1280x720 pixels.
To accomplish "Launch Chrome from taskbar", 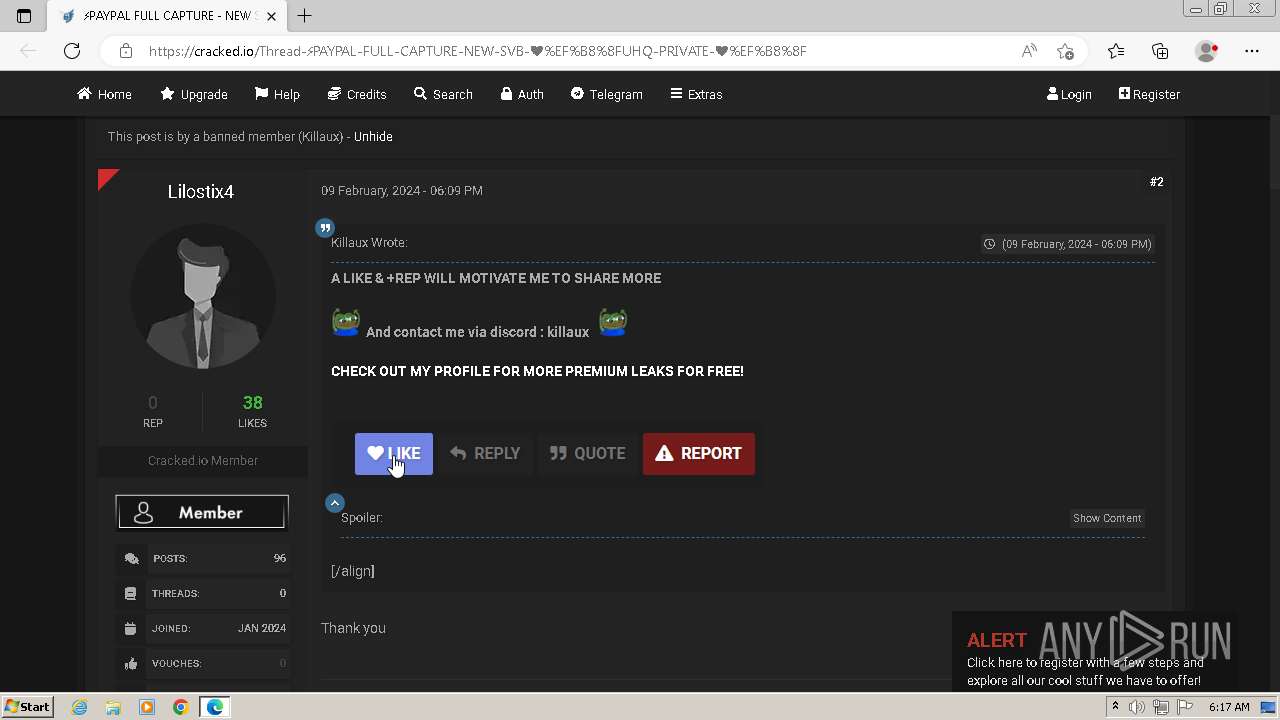I will point(180,707).
